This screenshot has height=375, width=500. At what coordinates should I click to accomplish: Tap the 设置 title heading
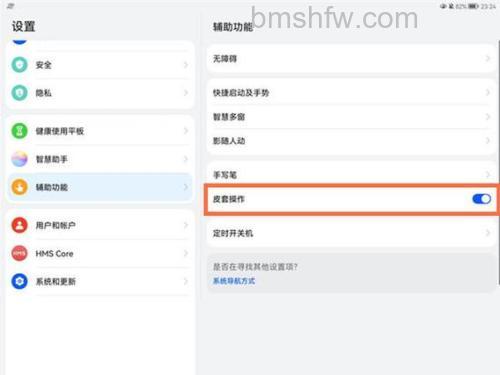tap(23, 26)
